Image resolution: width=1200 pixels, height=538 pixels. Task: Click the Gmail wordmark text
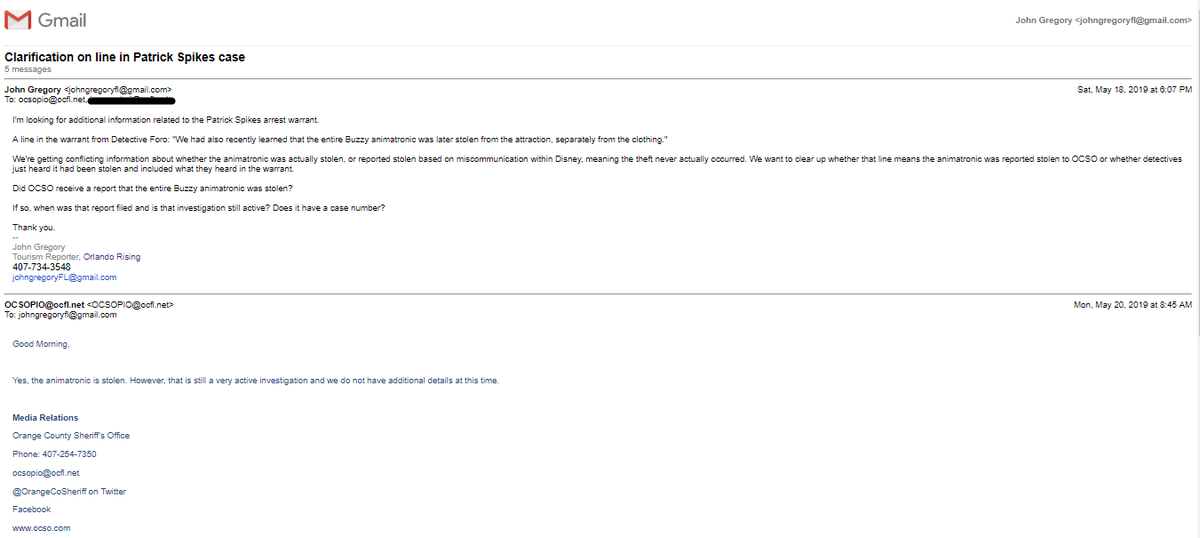62,21
